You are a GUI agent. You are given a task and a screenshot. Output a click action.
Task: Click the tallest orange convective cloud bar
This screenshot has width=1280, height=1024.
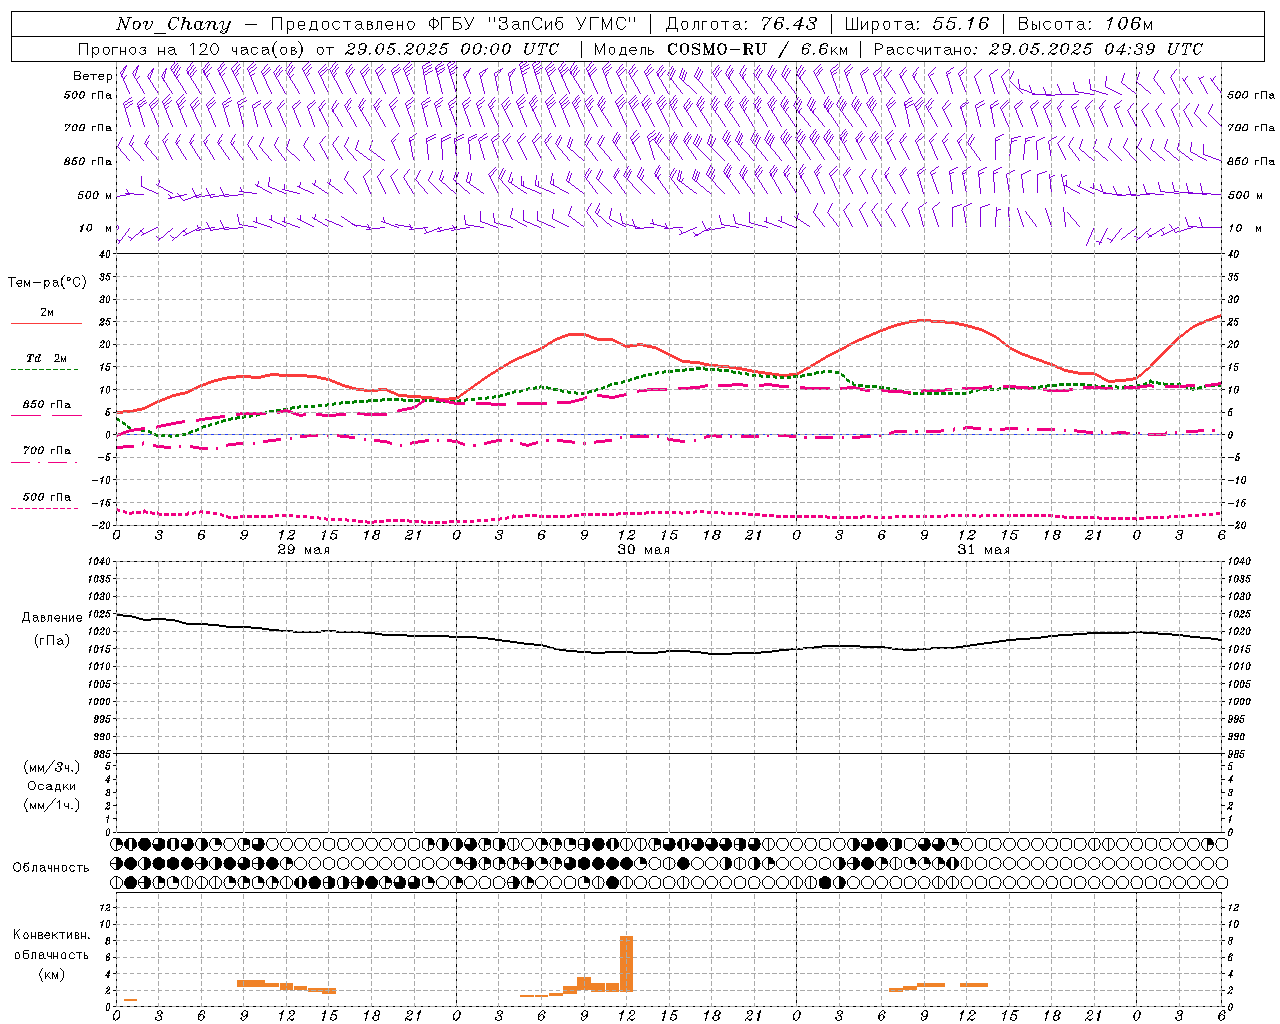point(627,963)
